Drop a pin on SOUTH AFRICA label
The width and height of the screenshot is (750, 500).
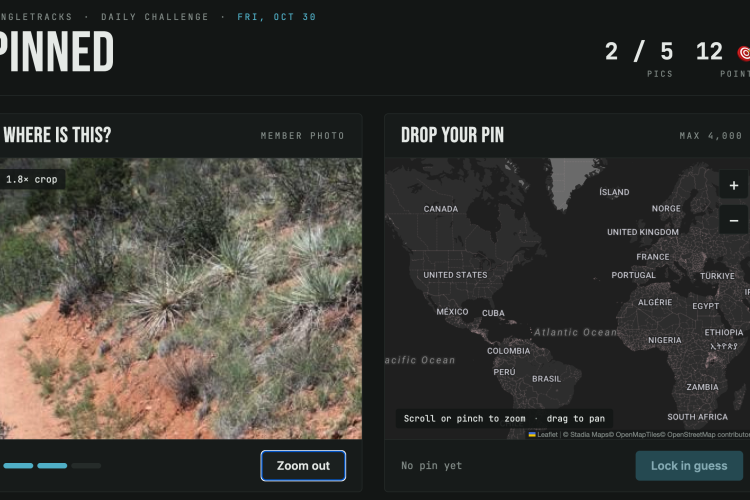697,417
